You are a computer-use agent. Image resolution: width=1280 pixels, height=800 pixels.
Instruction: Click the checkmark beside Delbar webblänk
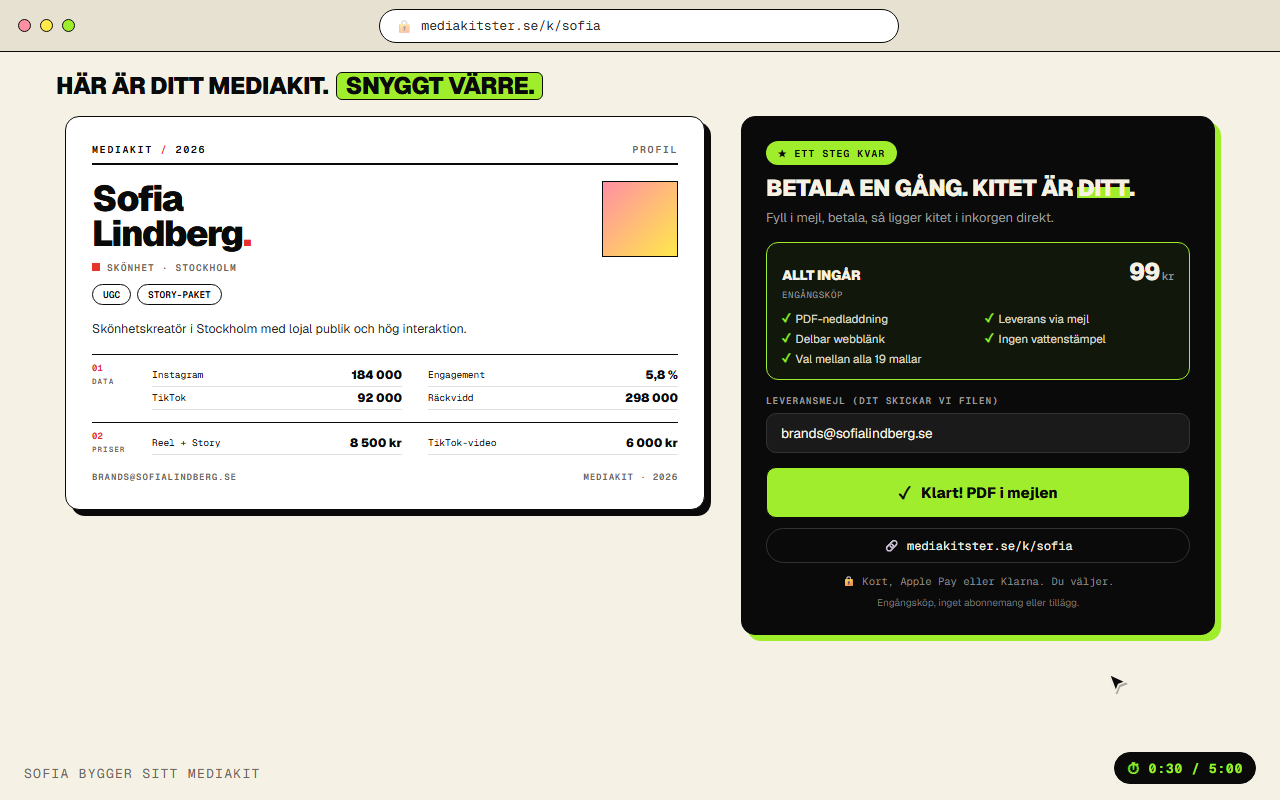786,339
